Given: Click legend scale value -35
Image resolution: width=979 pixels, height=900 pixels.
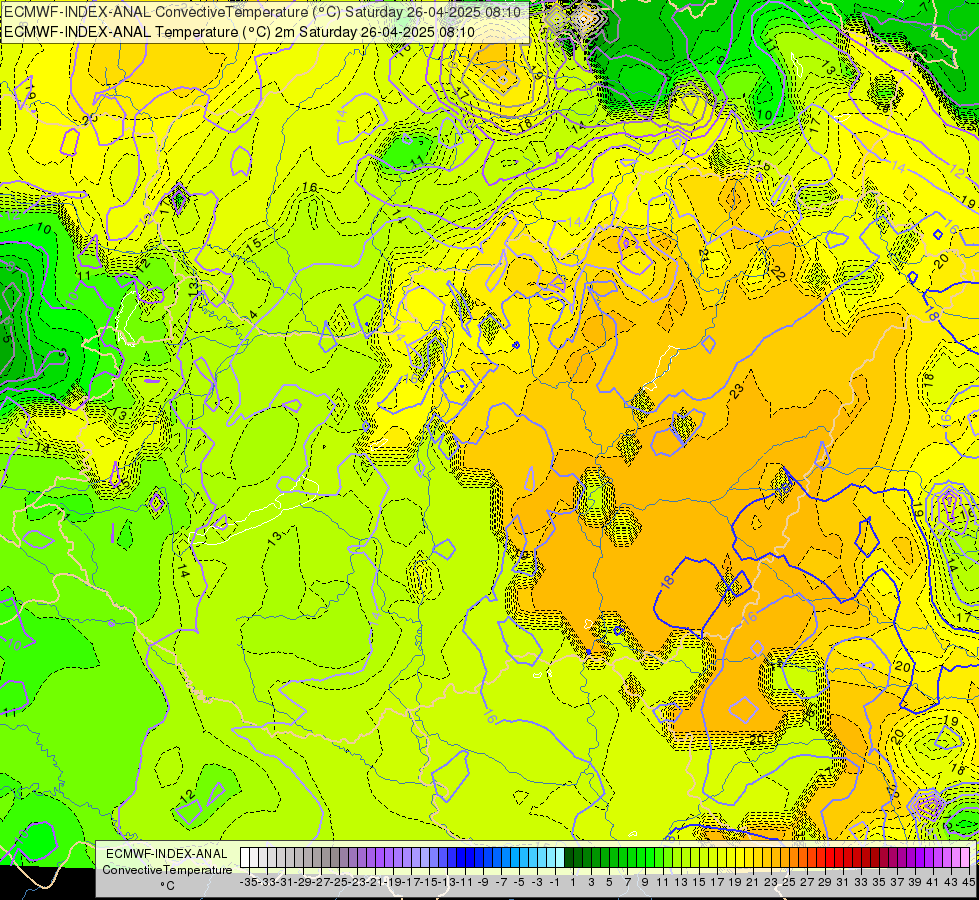Looking at the screenshot, I should 248,882.
